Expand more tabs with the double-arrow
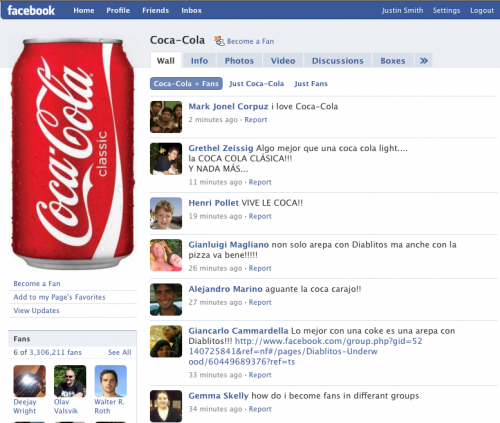Viewport: 500px width, 423px height. [424, 61]
